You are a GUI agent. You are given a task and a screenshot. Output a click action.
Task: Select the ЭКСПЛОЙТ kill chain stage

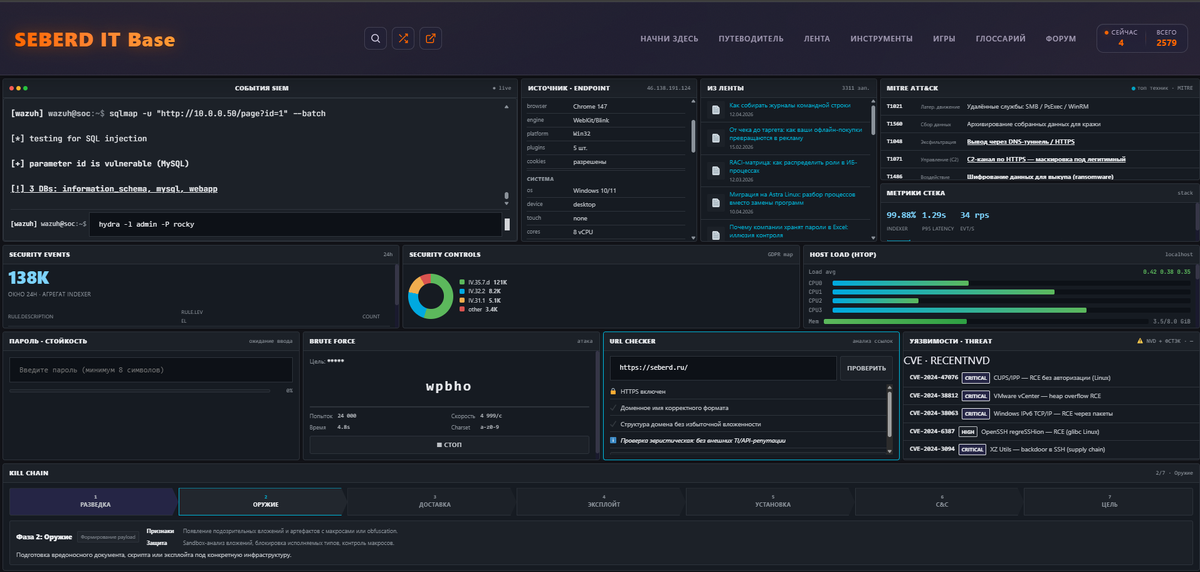[x=603, y=501]
